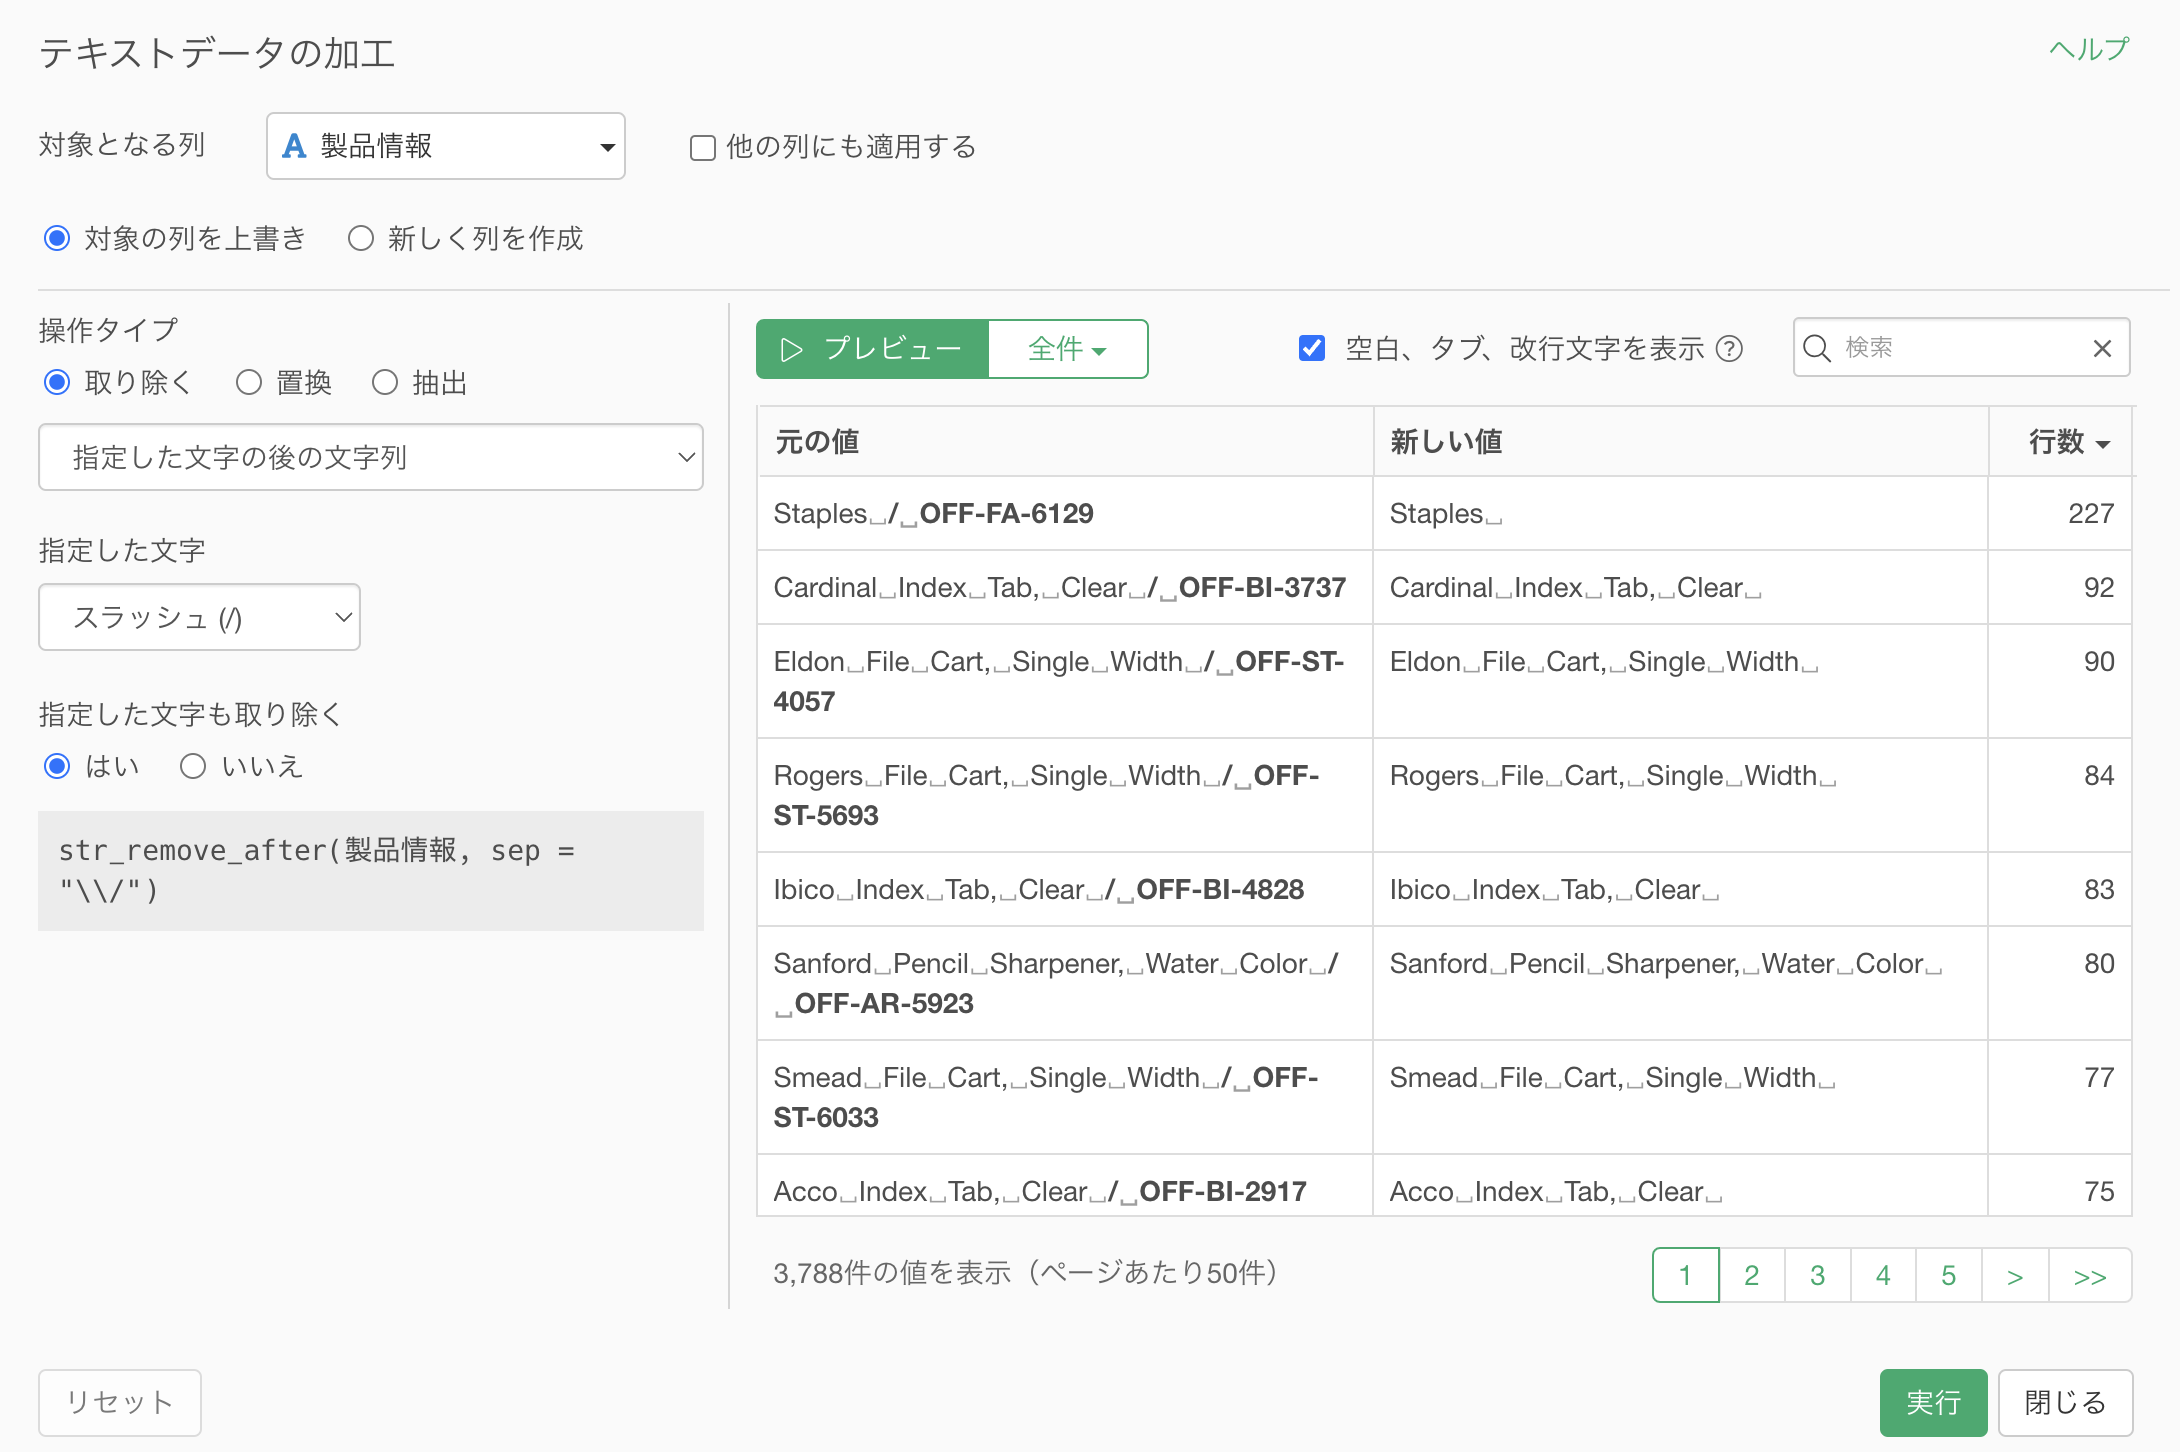
Task: Click the Smead File Cart OFF-ST-6033 cell
Action: (1065, 1097)
